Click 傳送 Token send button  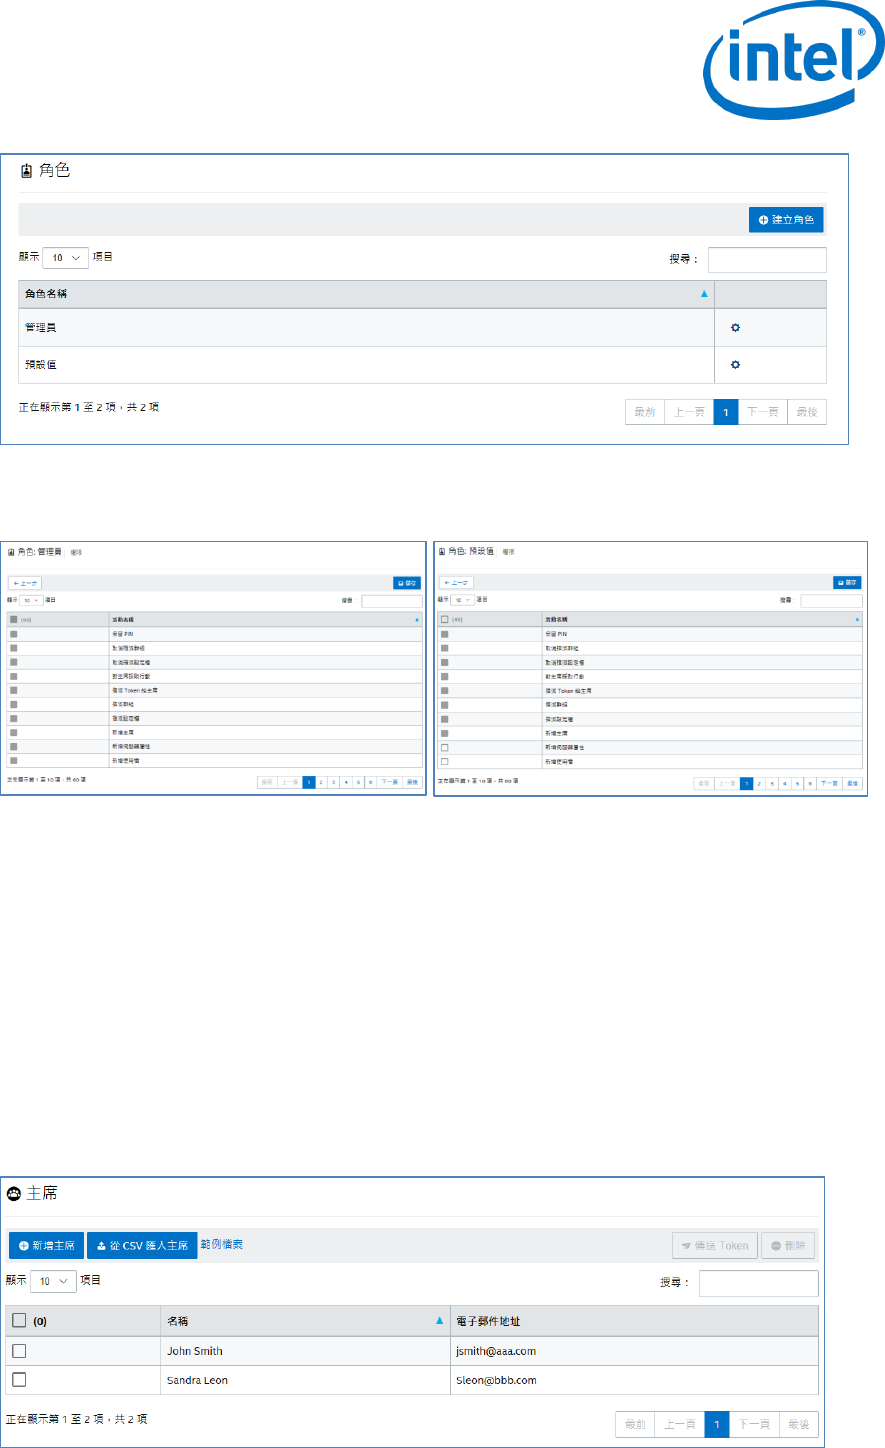click(x=714, y=1246)
